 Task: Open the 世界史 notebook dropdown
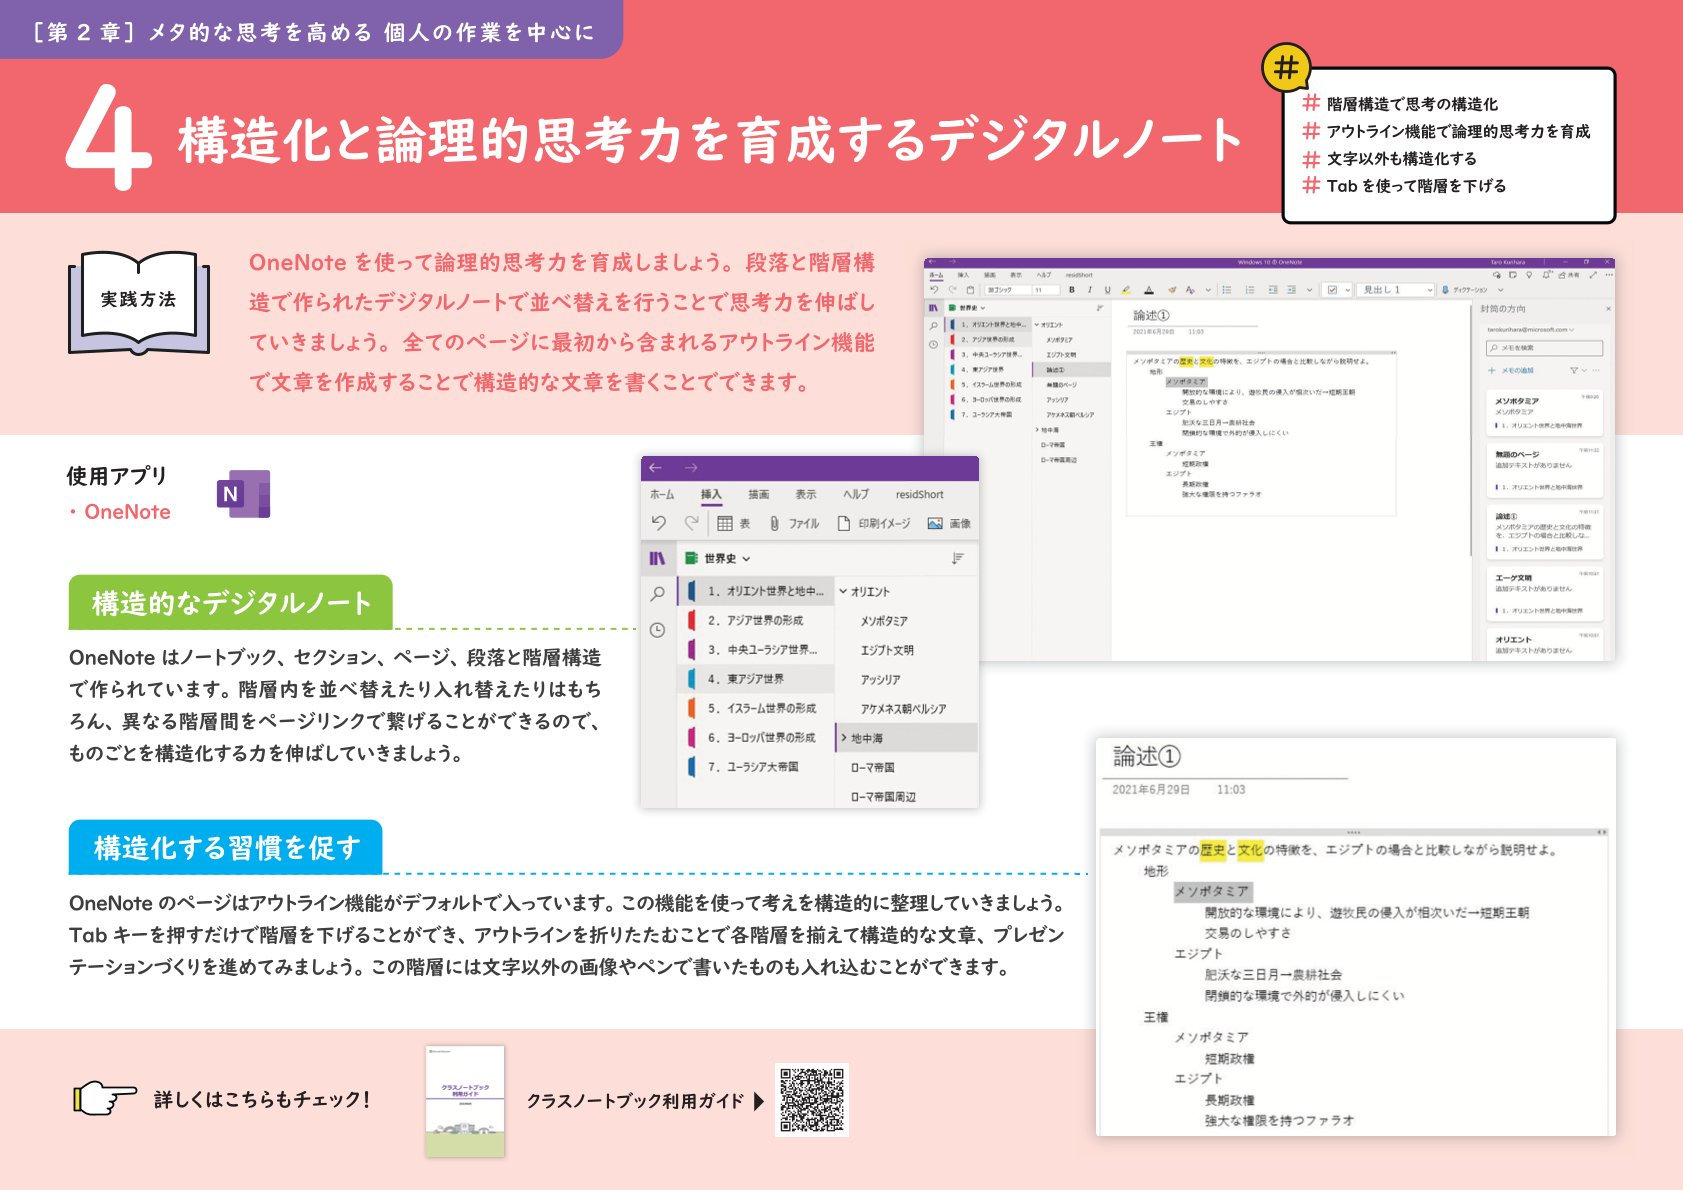(747, 559)
